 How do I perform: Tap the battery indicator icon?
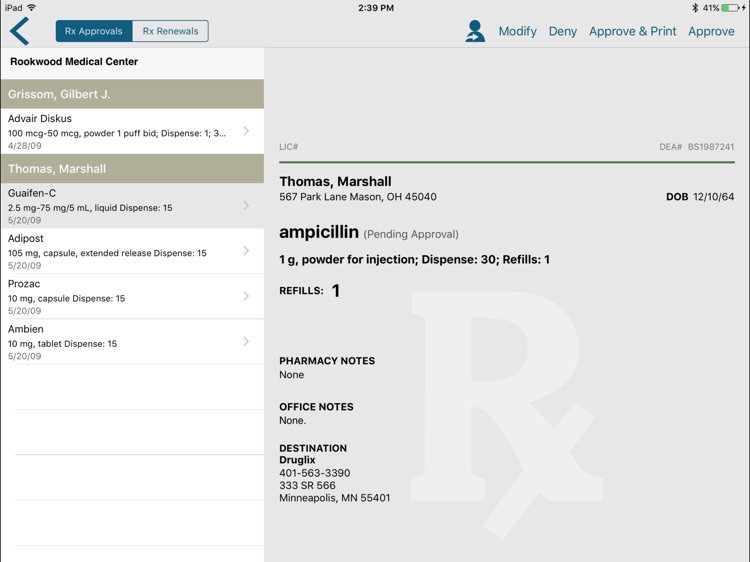(732, 8)
